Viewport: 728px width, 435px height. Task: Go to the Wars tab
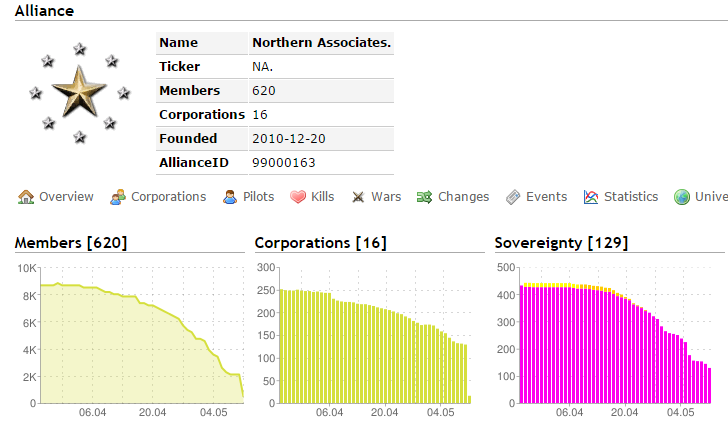386,197
